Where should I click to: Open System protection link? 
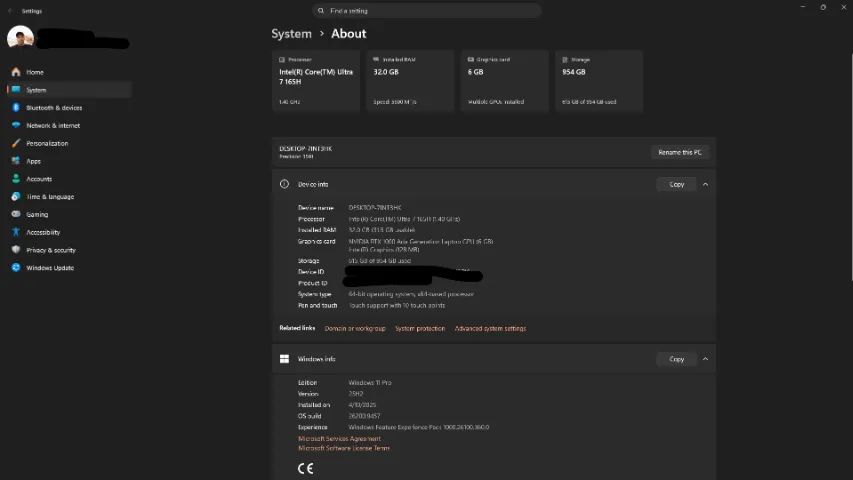420,329
